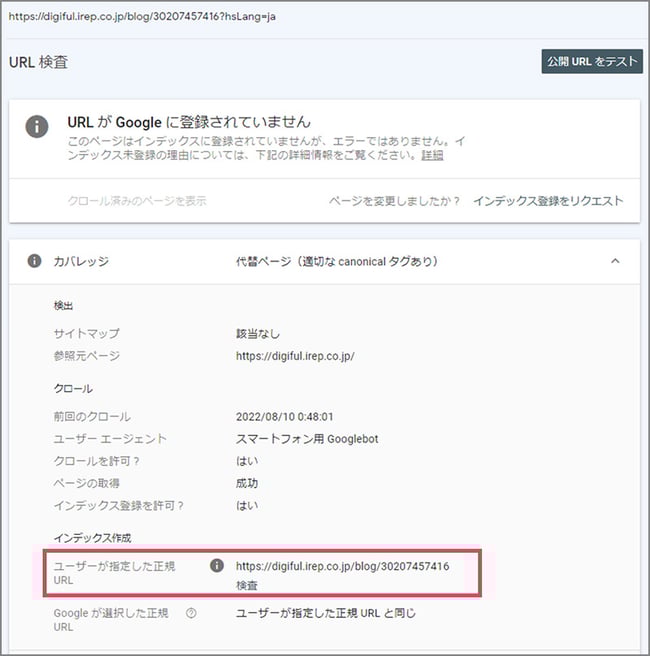
Task: Click the ユーザーが指定した正規 URL と同じ value
Action: [x=325, y=613]
